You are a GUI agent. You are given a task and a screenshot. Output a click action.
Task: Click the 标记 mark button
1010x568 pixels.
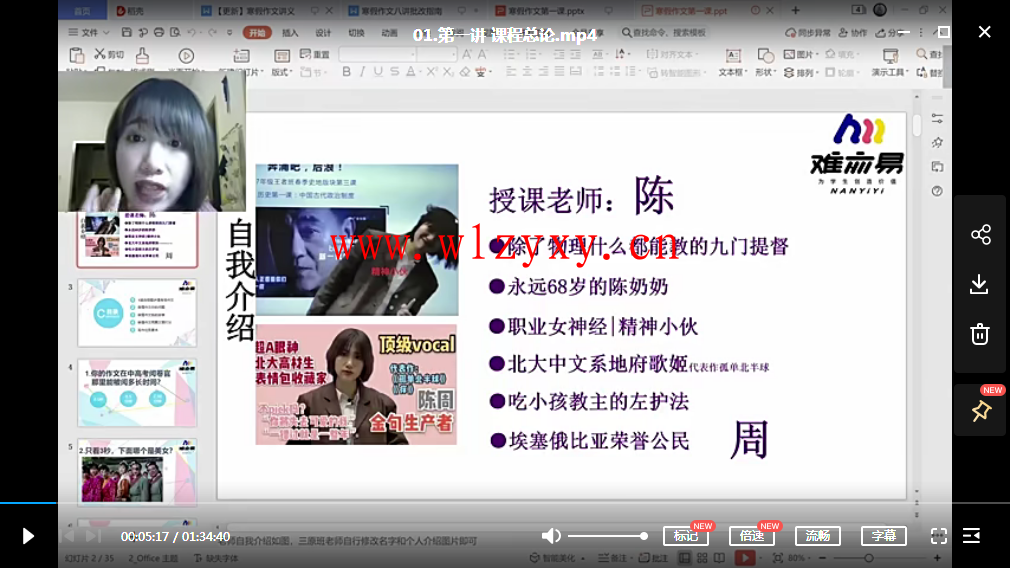click(x=686, y=536)
